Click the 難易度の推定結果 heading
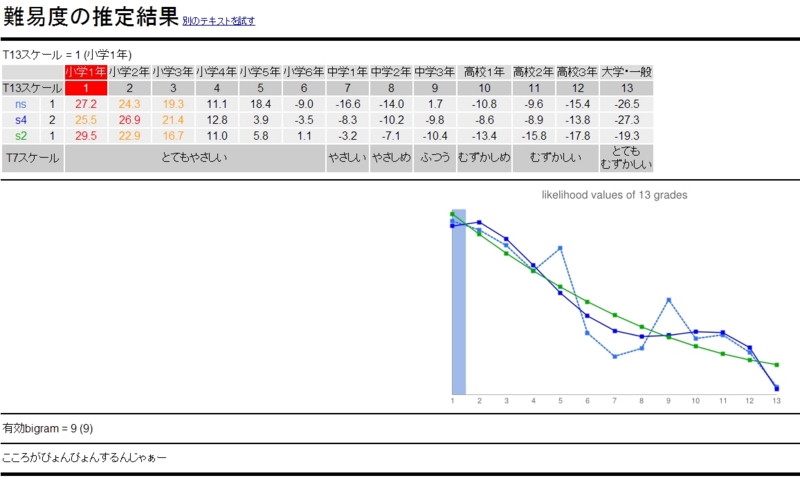Viewport: 800px width, 478px height. pos(91,16)
